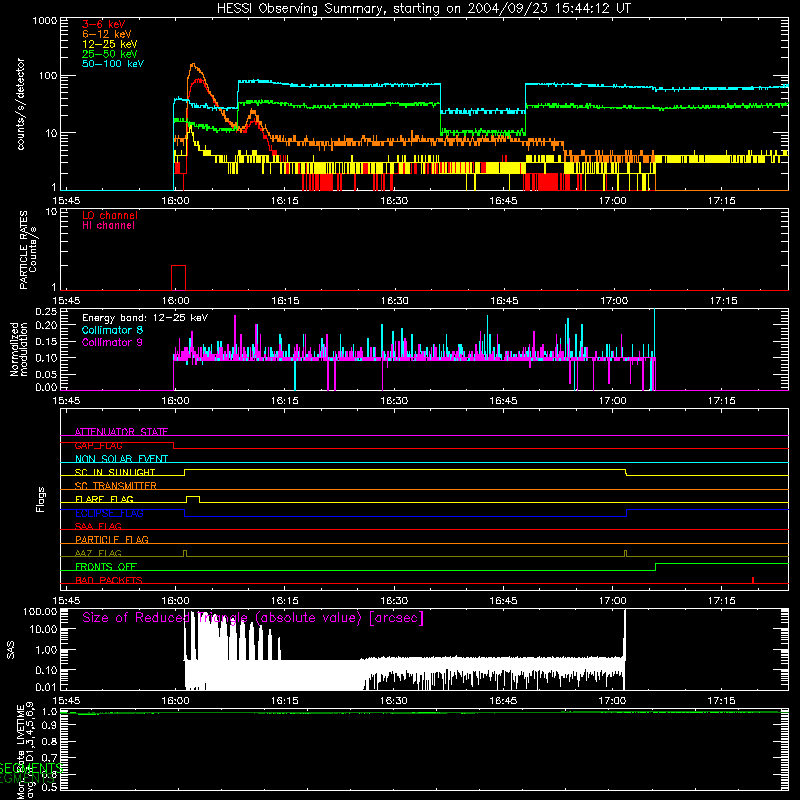Click the red particle rate pulse at 16:00
This screenshot has height=800, width=800.
click(x=179, y=278)
